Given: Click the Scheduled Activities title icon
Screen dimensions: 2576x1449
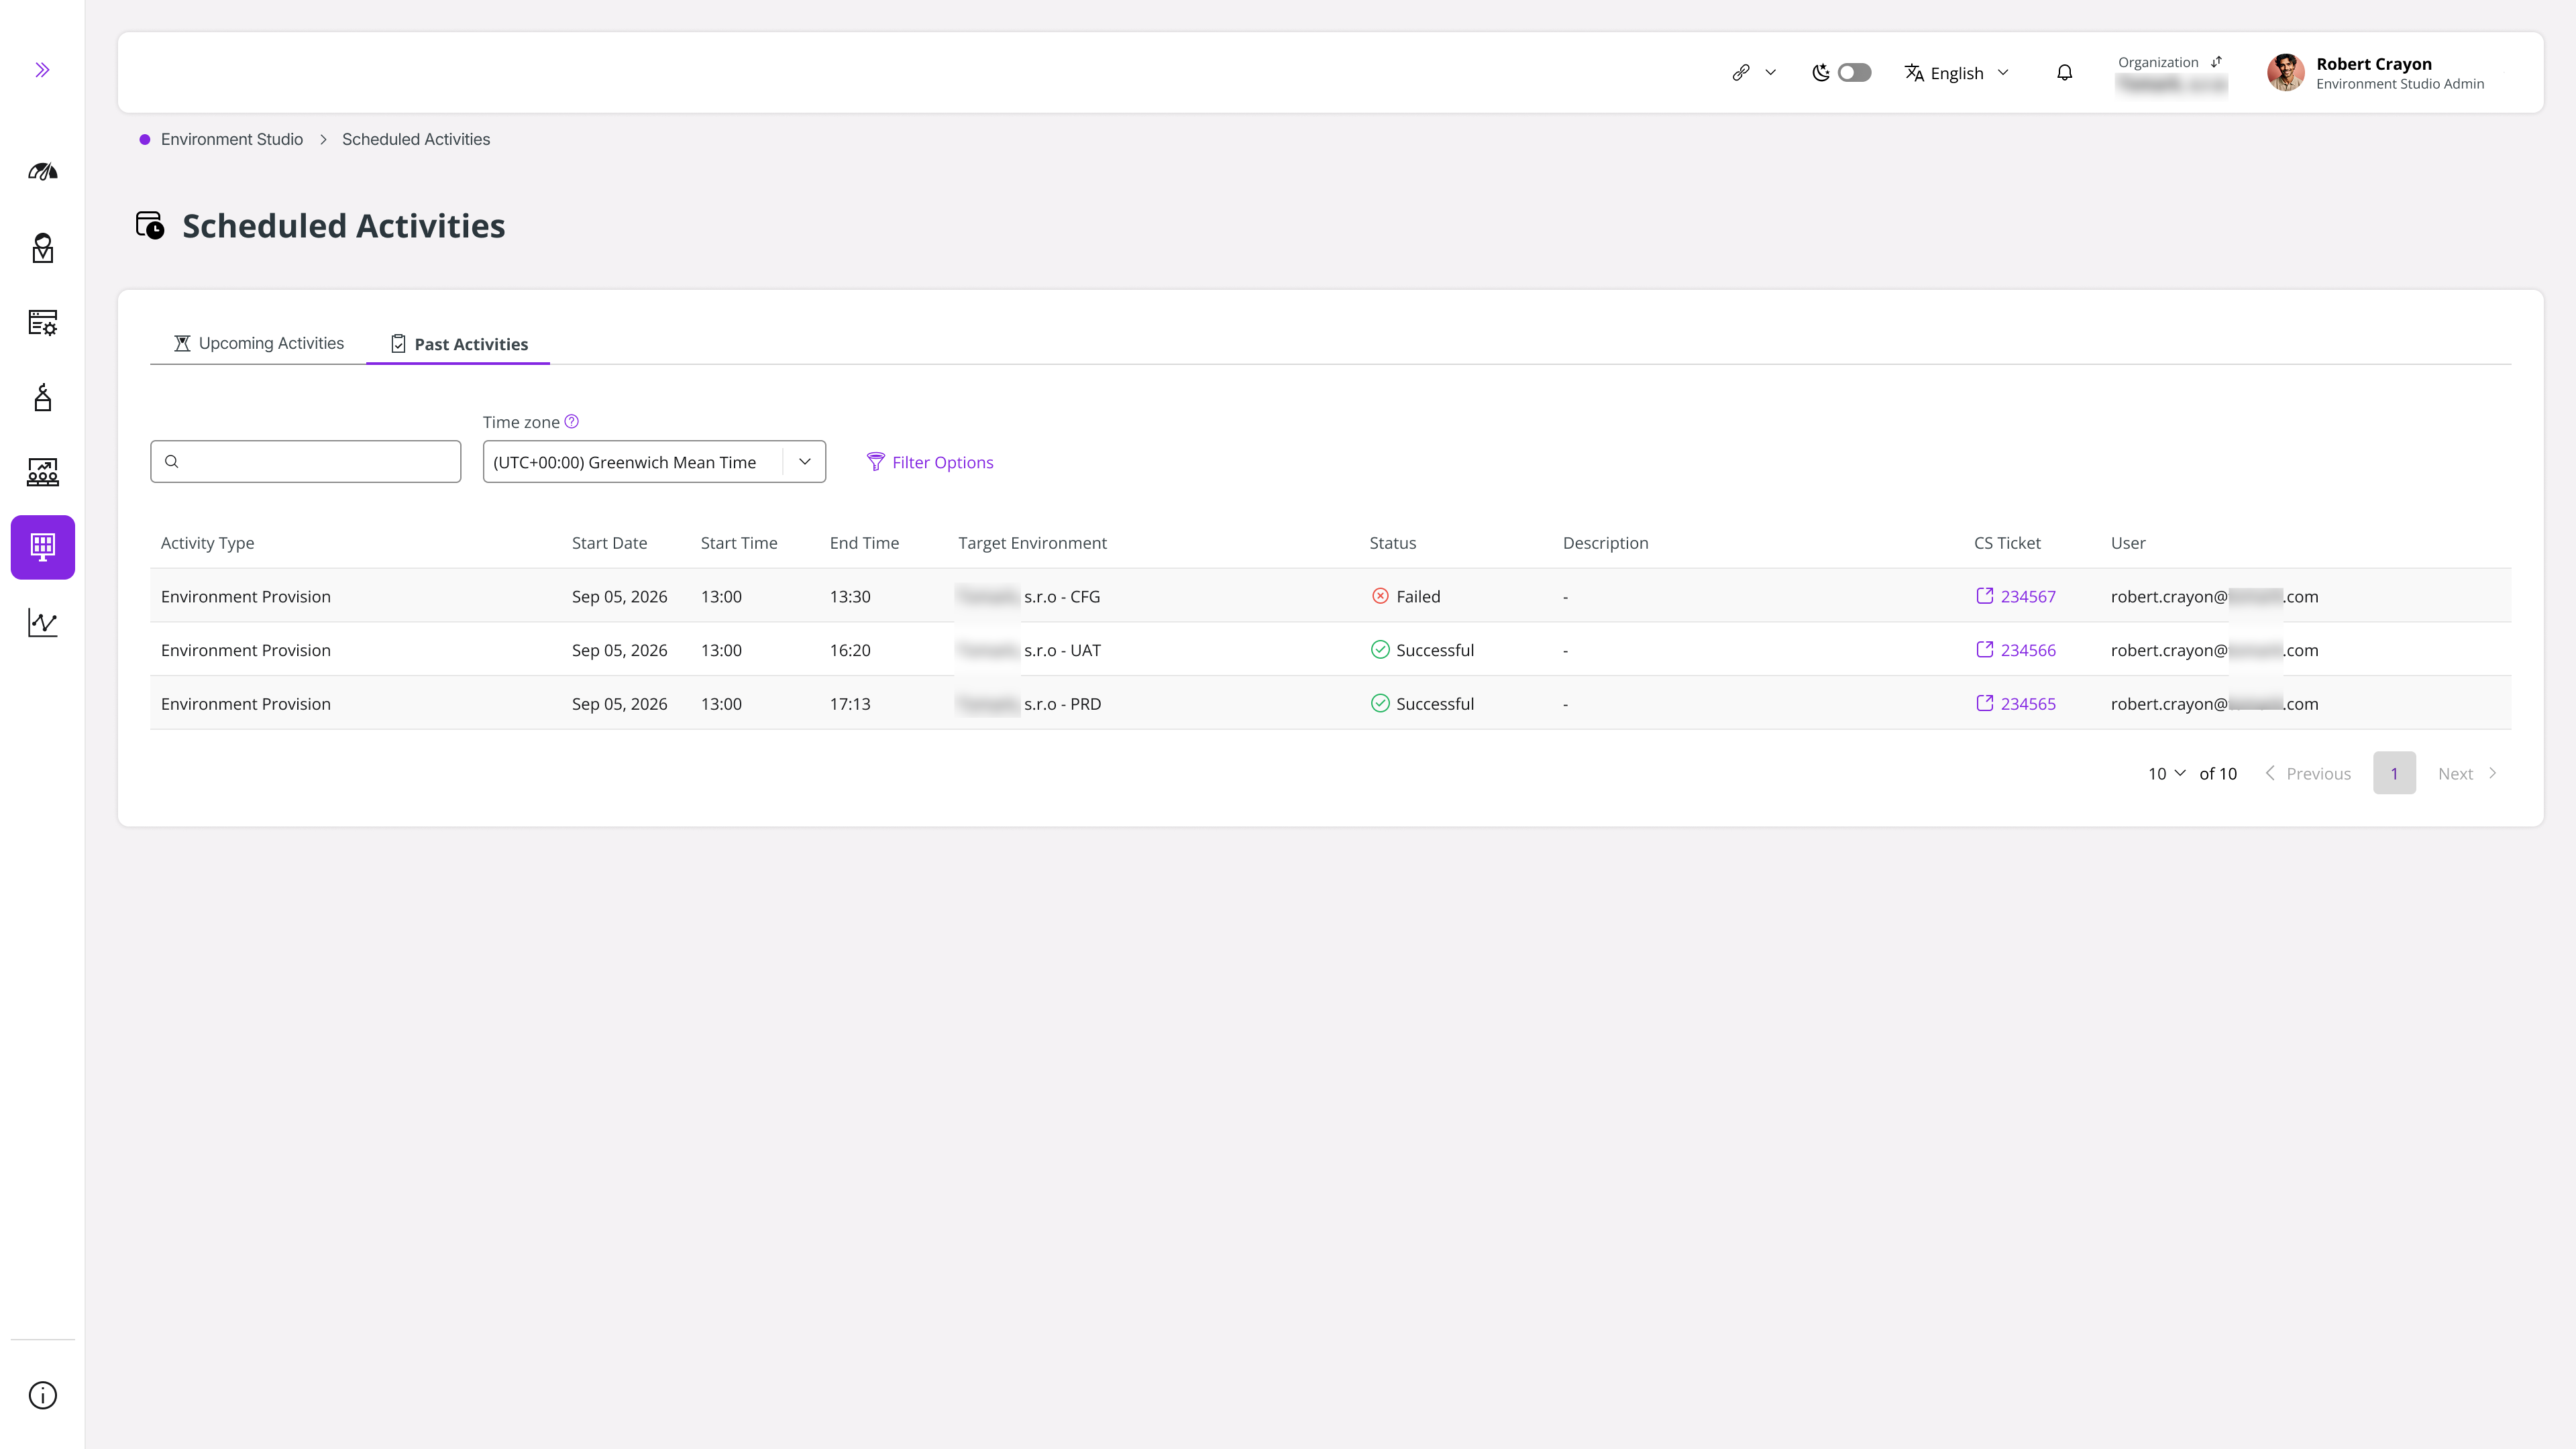Looking at the screenshot, I should 150,225.
